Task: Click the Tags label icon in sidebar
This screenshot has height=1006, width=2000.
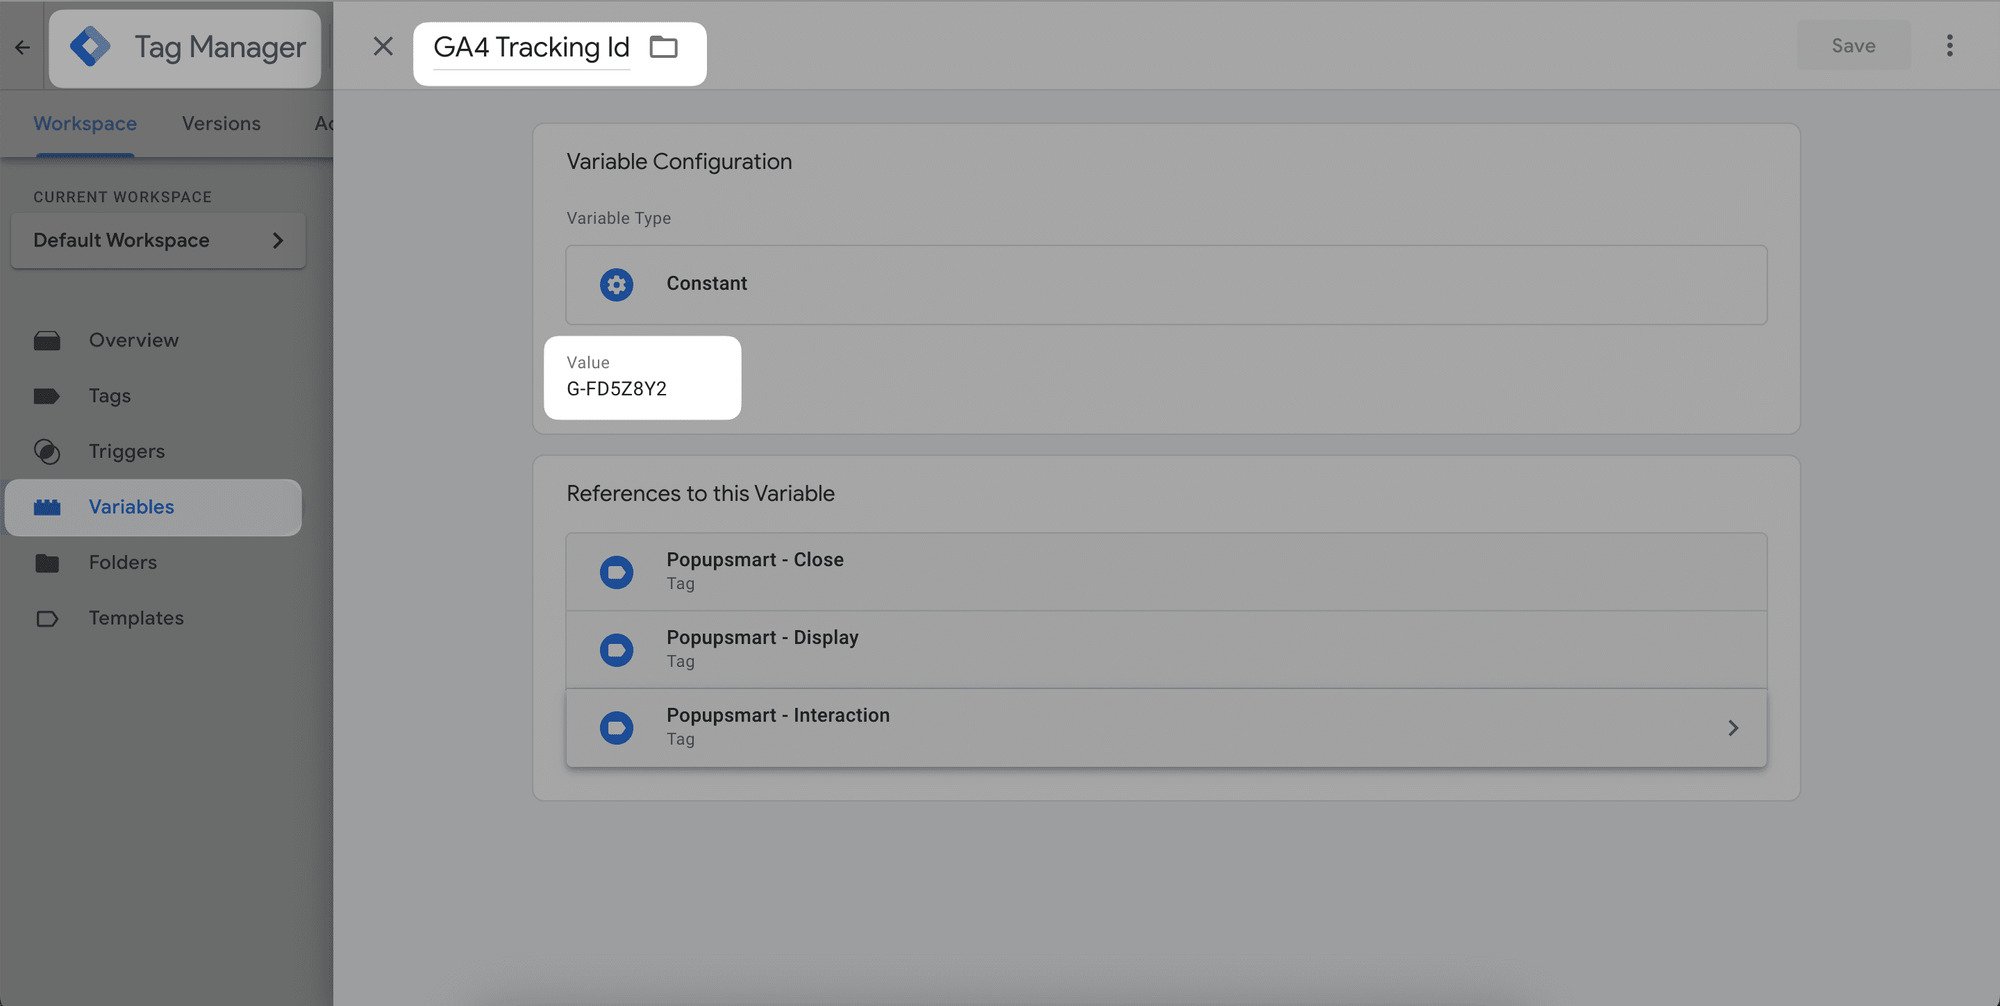Action: pos(47,396)
